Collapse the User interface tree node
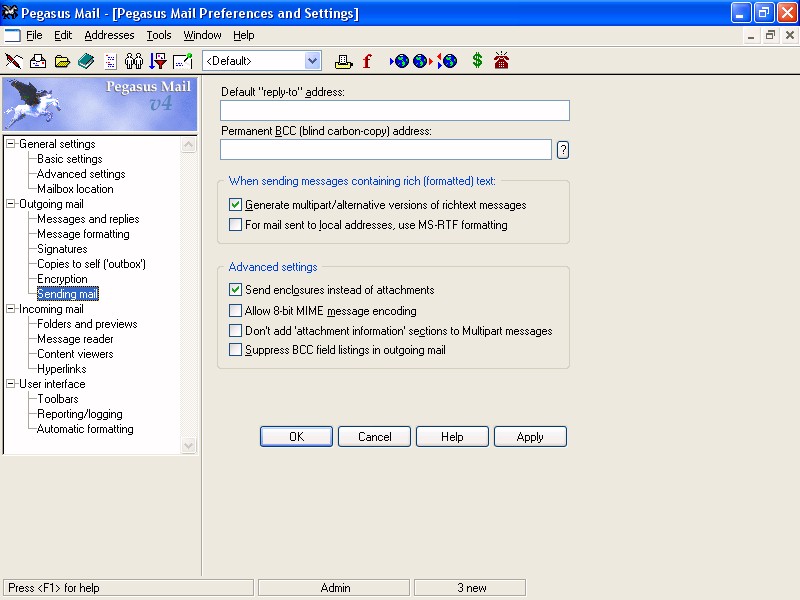 [11, 384]
